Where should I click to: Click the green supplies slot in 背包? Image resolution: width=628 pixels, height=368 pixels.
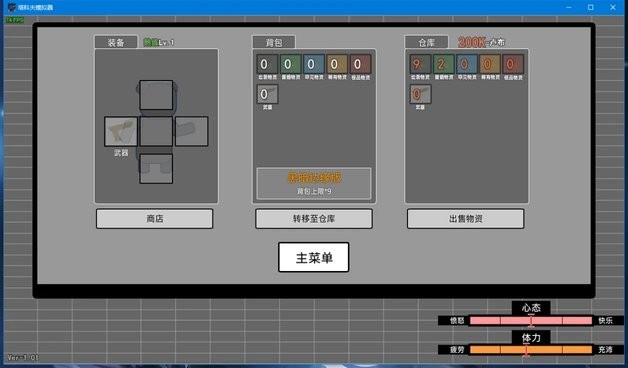tap(290, 64)
